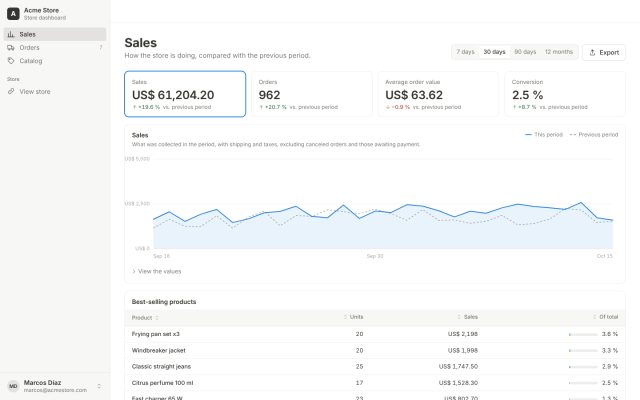Select the Orders metric card
Viewport: 640px width, 400px height.
coord(311,94)
